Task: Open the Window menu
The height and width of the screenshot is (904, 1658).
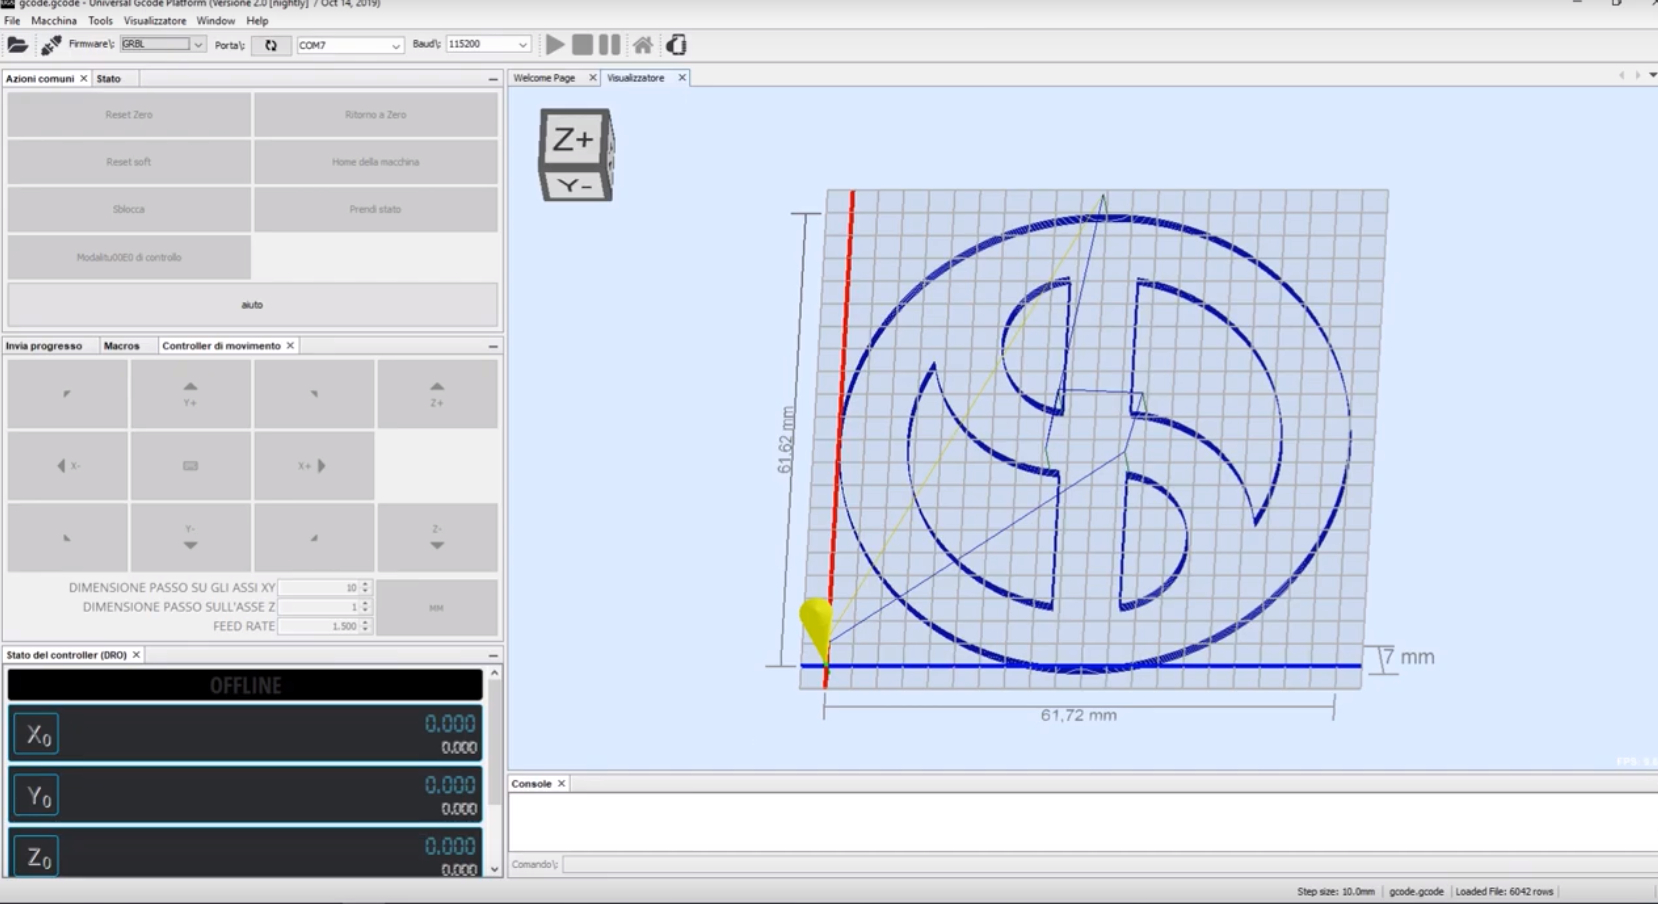Action: [x=215, y=20]
